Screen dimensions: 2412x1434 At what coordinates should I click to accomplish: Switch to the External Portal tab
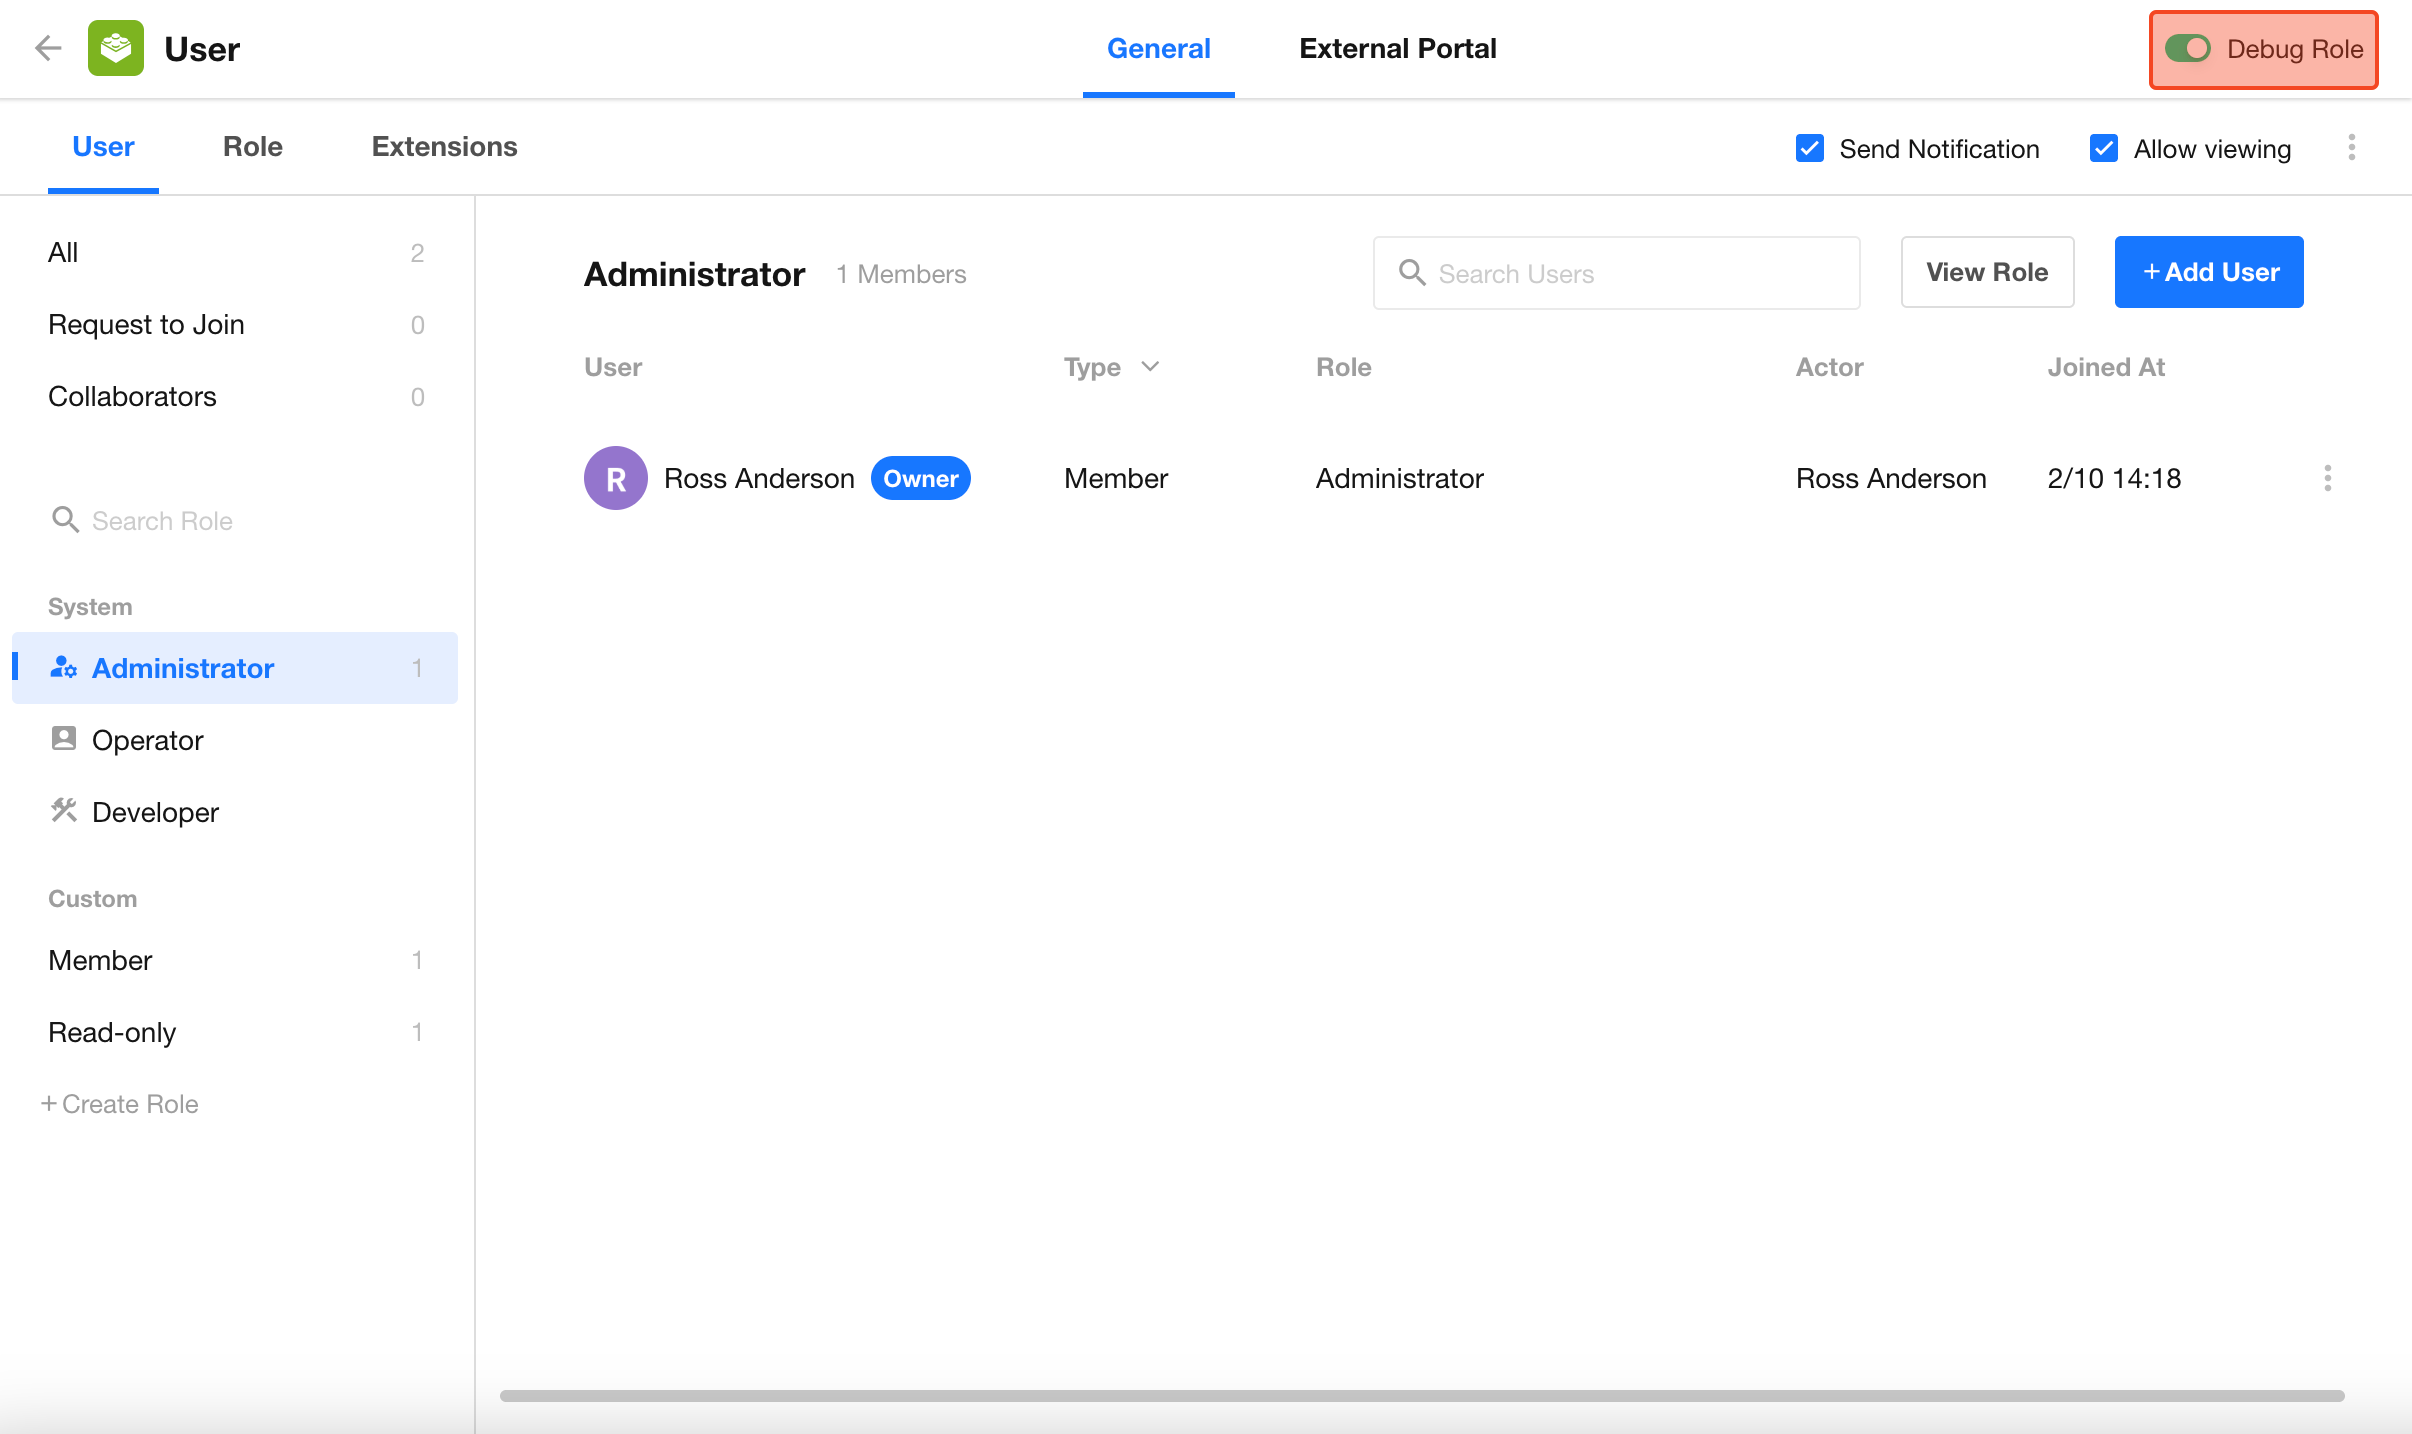click(x=1398, y=48)
